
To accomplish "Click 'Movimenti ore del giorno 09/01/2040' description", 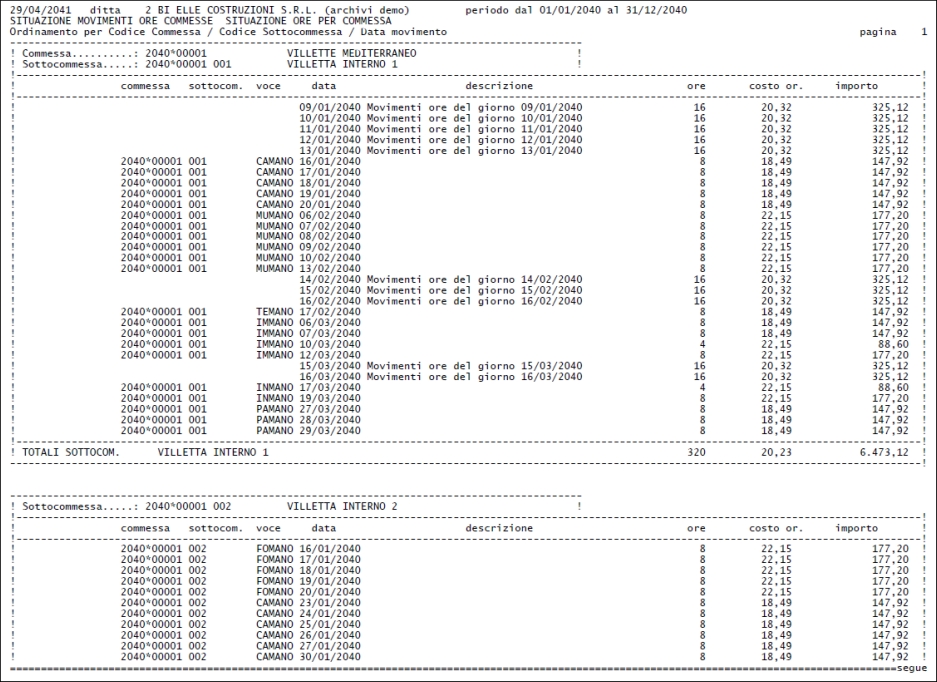I will (474, 108).
